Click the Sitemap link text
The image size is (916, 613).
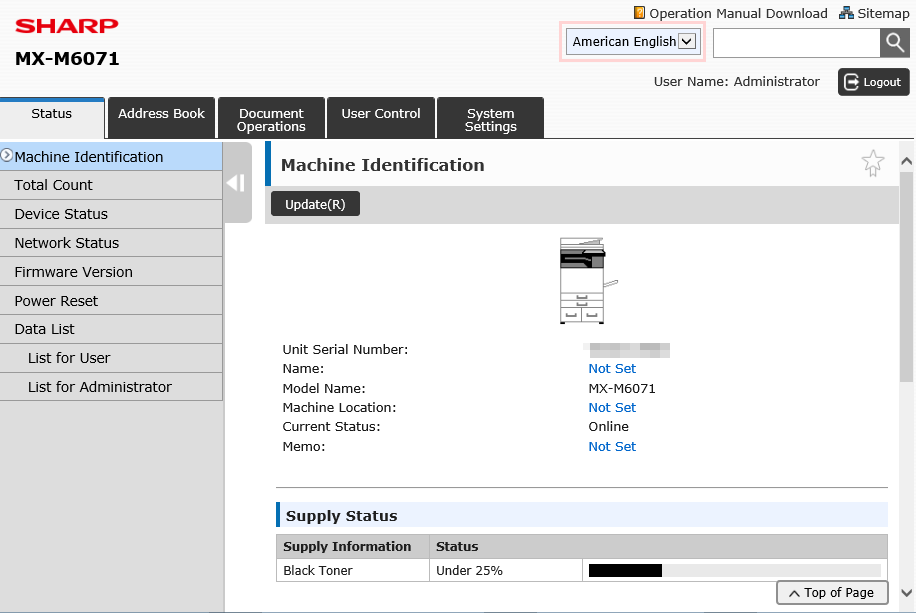coord(883,13)
